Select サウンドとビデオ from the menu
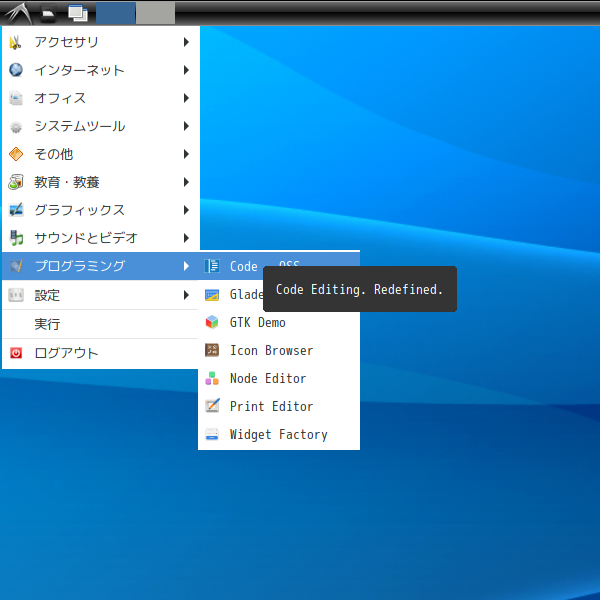 pyautogui.click(x=85, y=238)
